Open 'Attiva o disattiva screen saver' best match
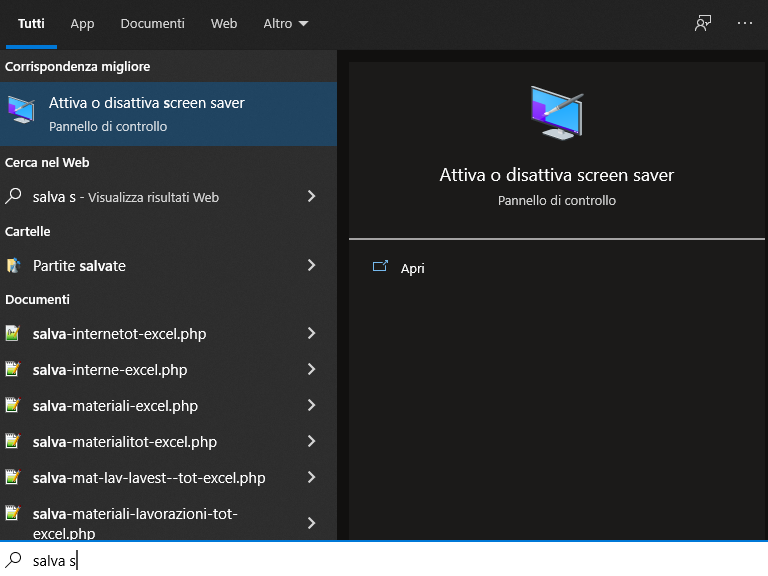 168,114
